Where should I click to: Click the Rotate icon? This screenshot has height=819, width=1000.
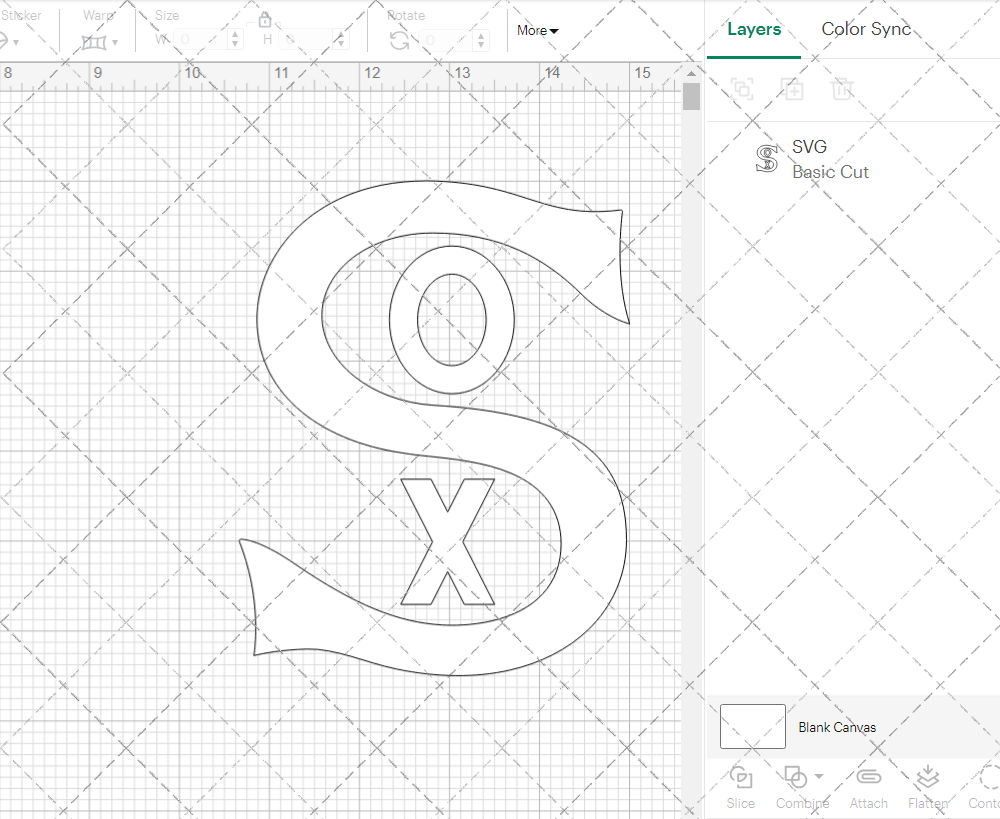tap(400, 40)
